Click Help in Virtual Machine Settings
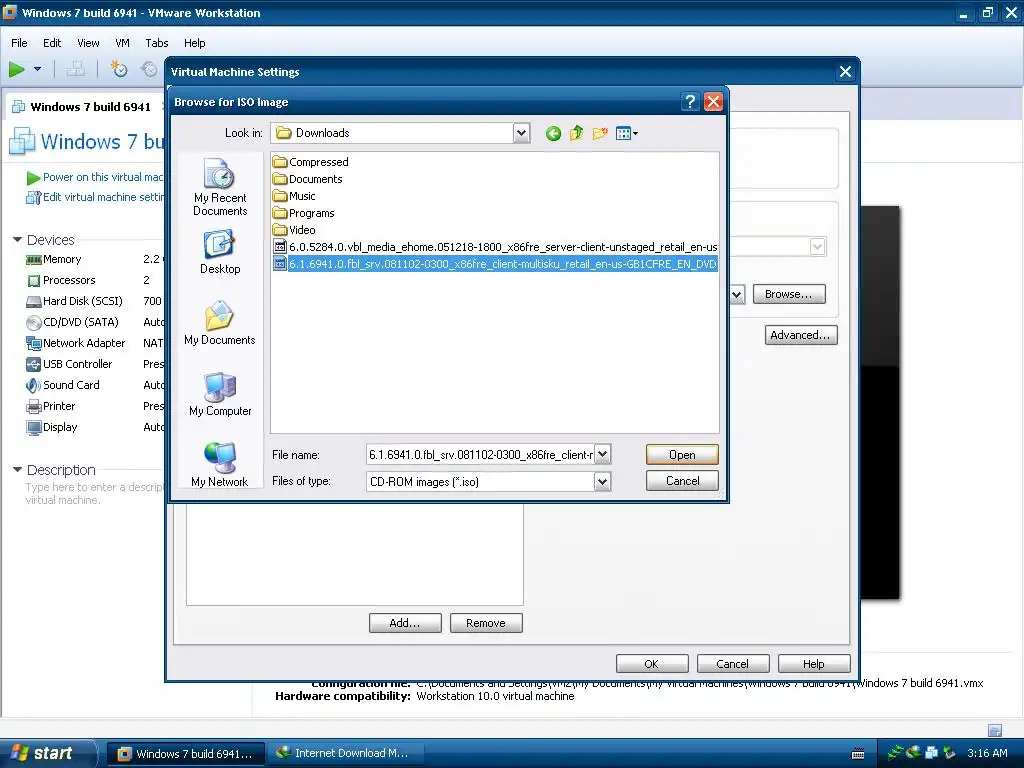The width and height of the screenshot is (1024, 768). click(814, 664)
